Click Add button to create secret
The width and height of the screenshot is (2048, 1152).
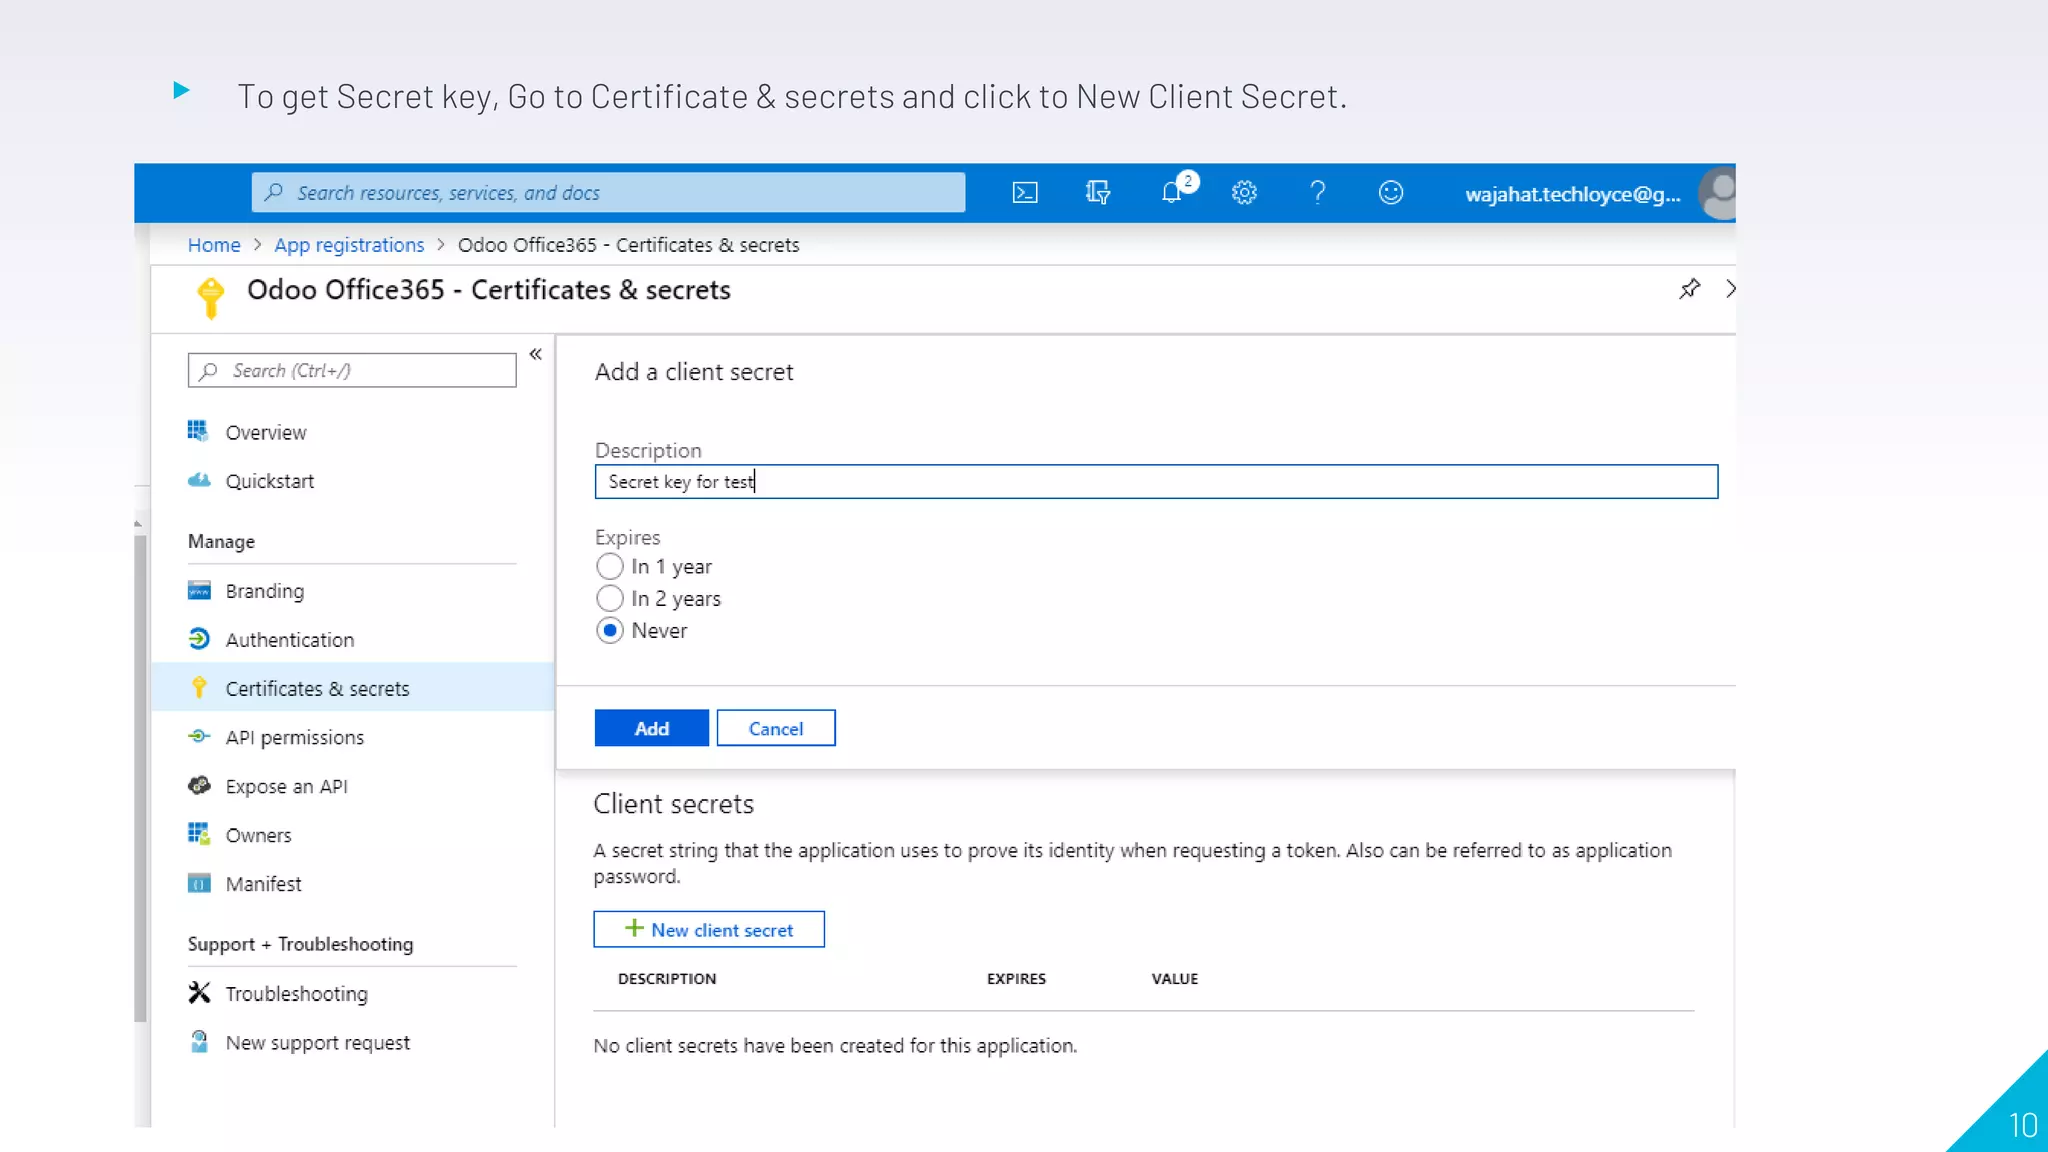pos(651,728)
